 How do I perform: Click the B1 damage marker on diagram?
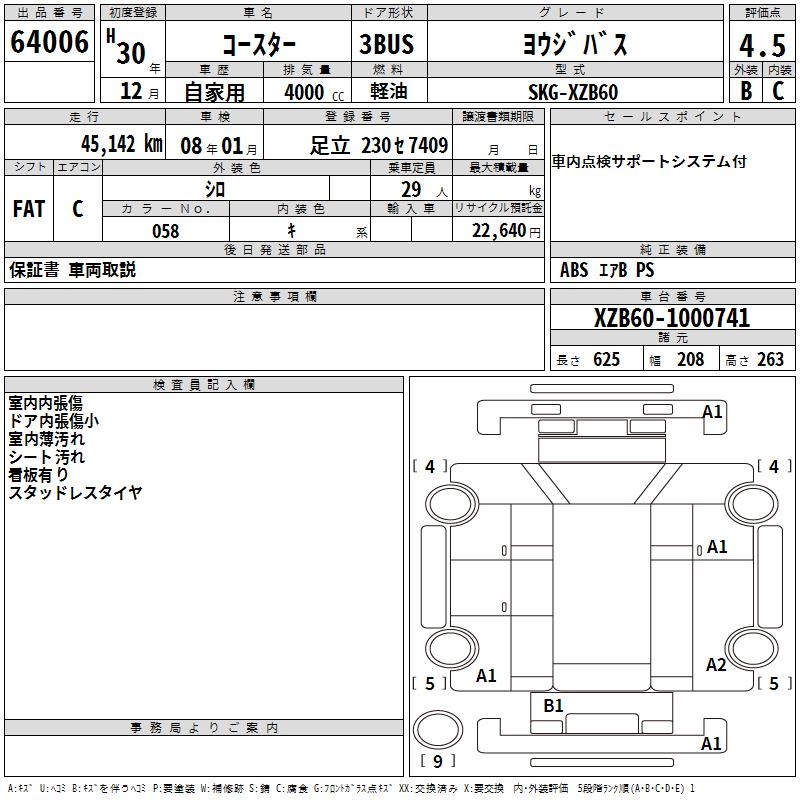pyautogui.click(x=553, y=706)
